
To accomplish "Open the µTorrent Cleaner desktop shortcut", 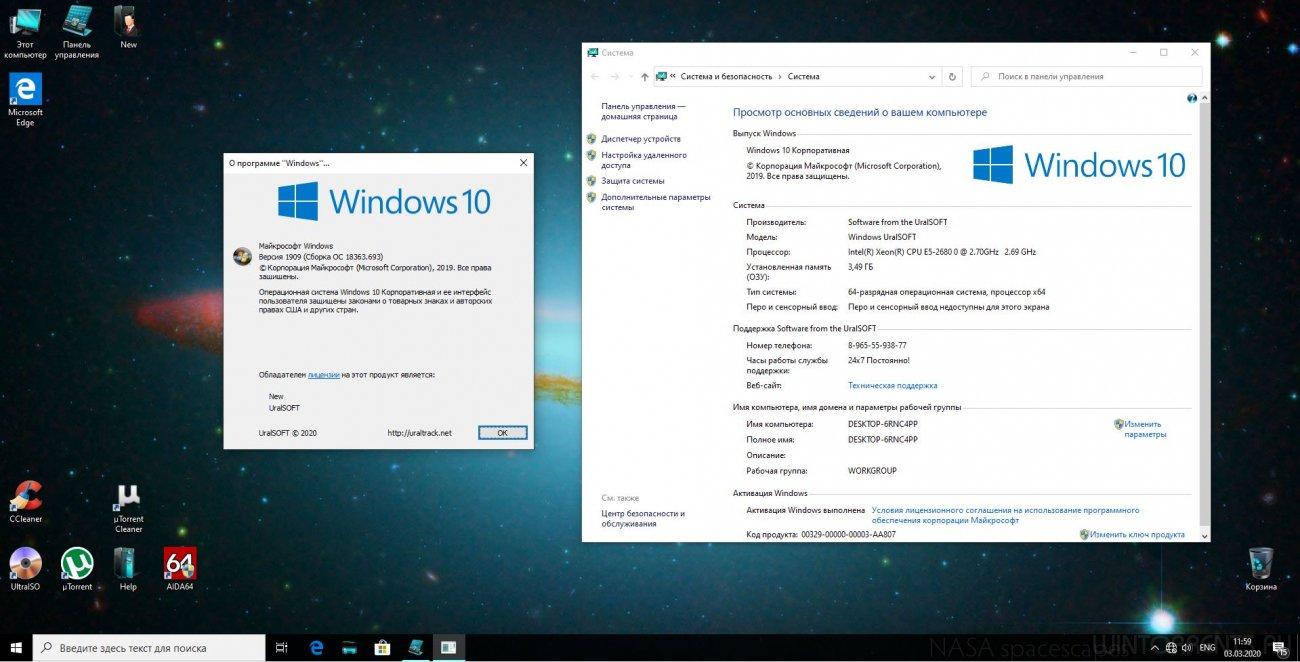I will click(x=128, y=507).
